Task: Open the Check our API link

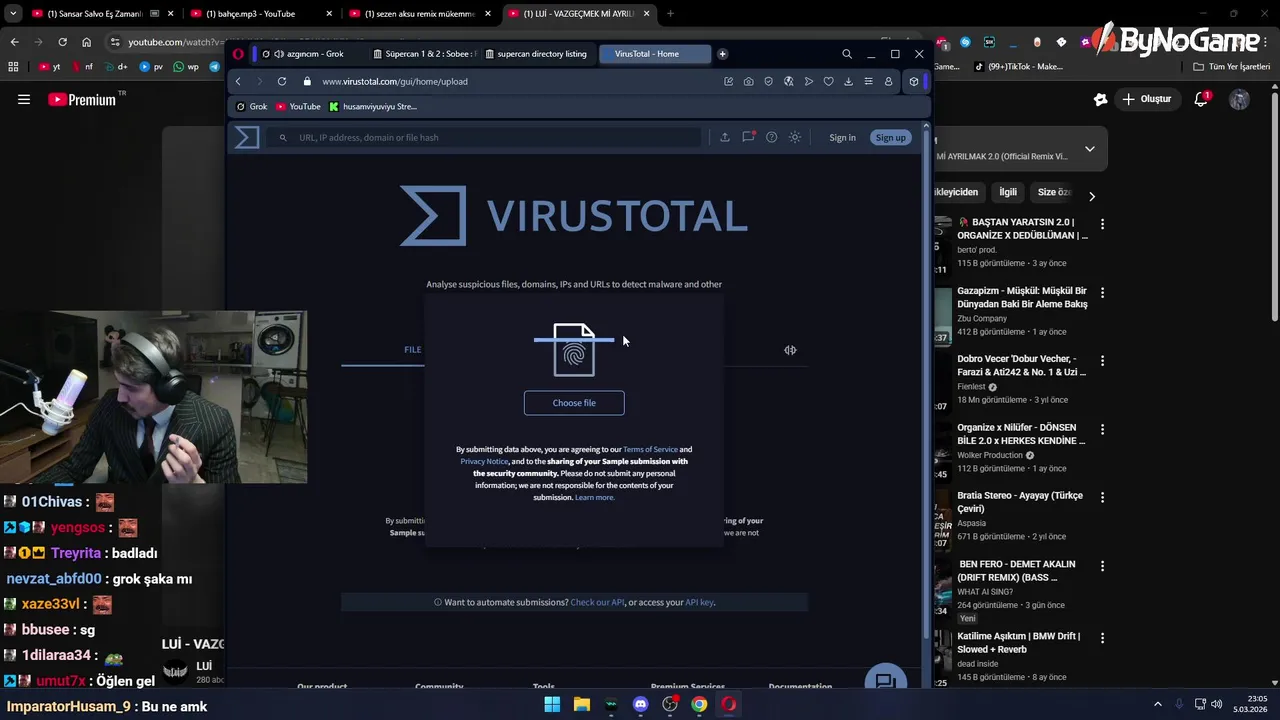Action: 597,602
